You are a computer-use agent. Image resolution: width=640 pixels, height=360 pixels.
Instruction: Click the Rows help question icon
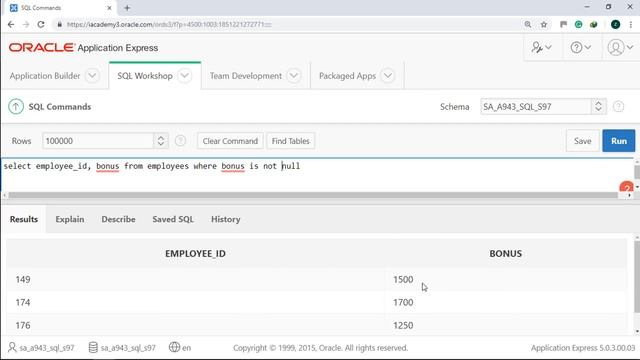click(180, 141)
